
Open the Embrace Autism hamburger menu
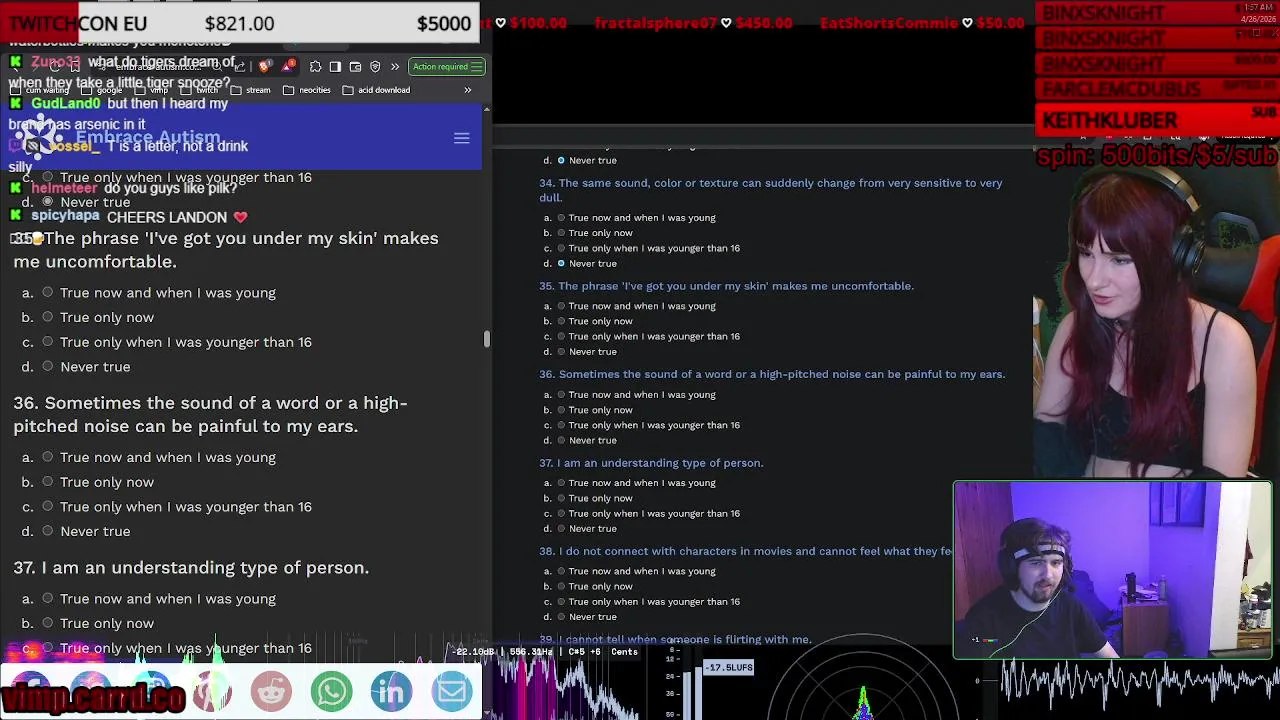coord(461,138)
